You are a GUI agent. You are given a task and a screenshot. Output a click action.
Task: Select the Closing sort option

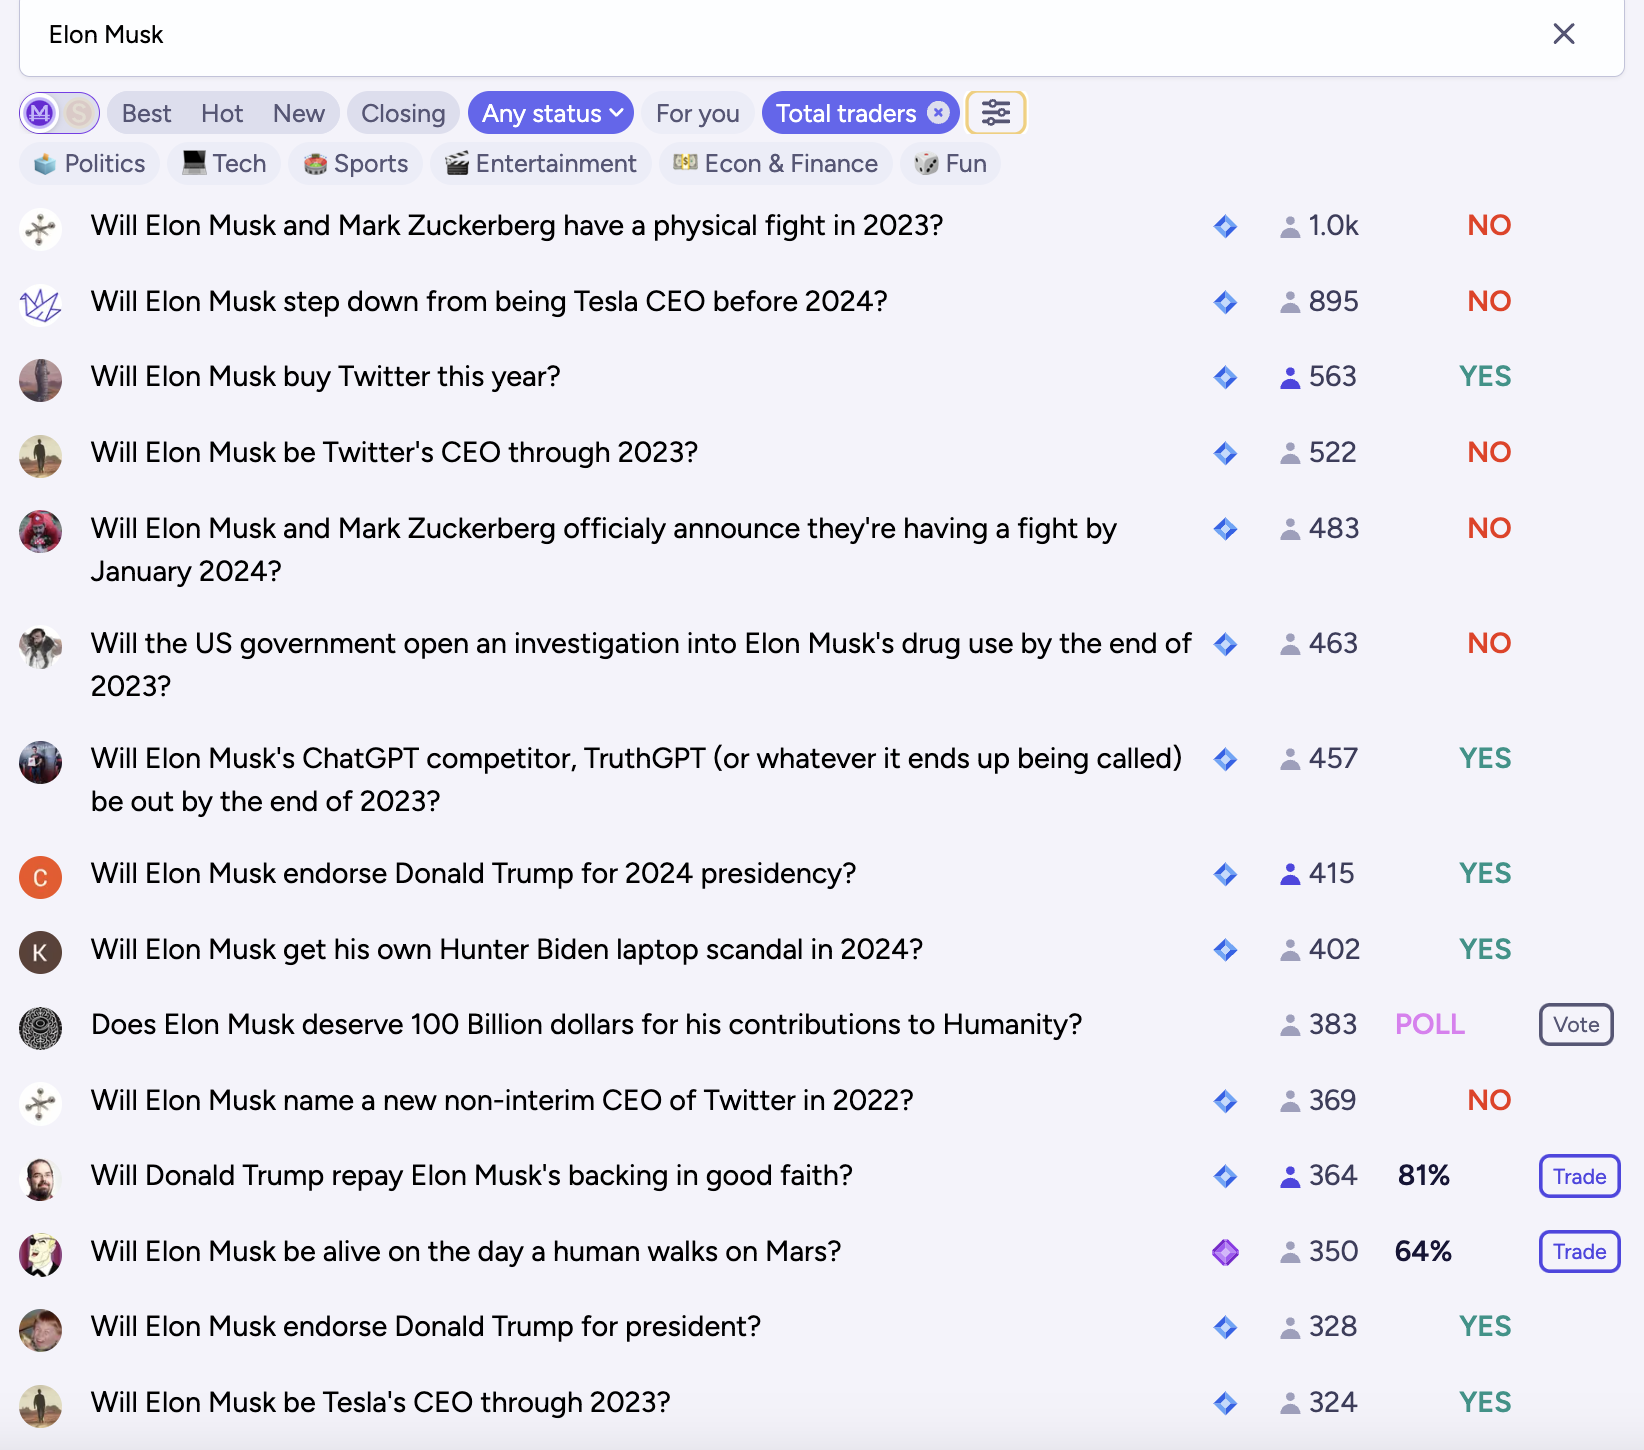coord(403,113)
